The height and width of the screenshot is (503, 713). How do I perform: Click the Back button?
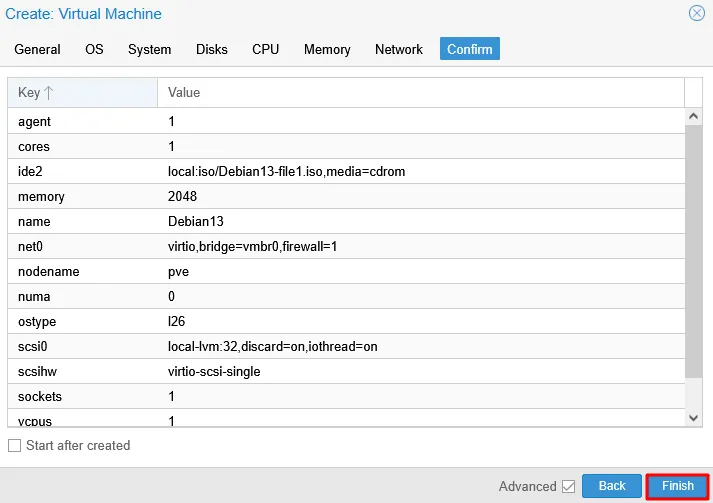[x=612, y=486]
